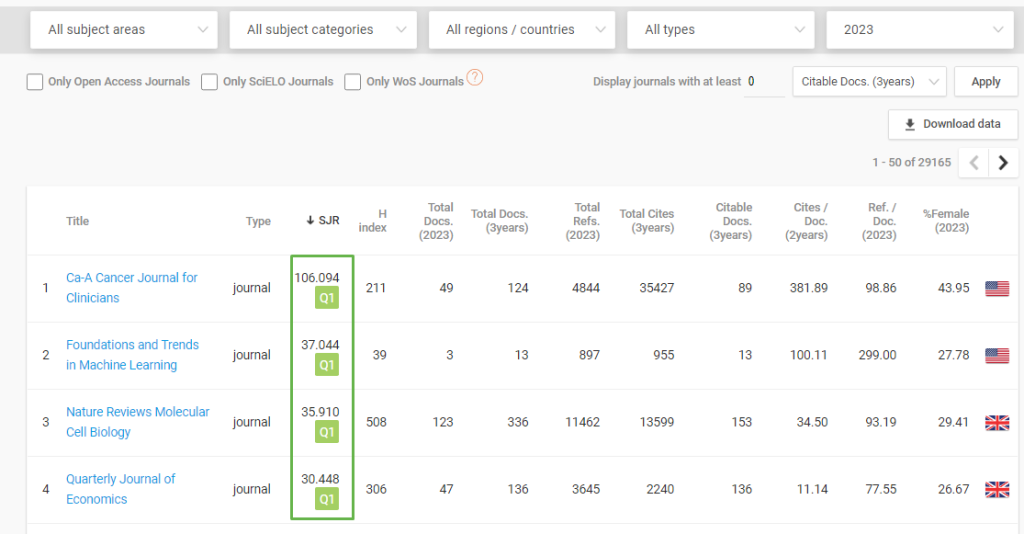This screenshot has height=534, width=1024.
Task: Click the minimum journals count input field
Action: point(764,82)
